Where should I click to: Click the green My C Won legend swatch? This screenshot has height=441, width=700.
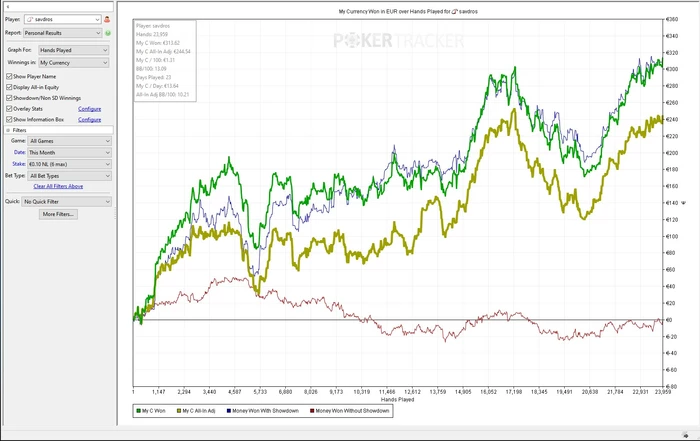tap(138, 411)
